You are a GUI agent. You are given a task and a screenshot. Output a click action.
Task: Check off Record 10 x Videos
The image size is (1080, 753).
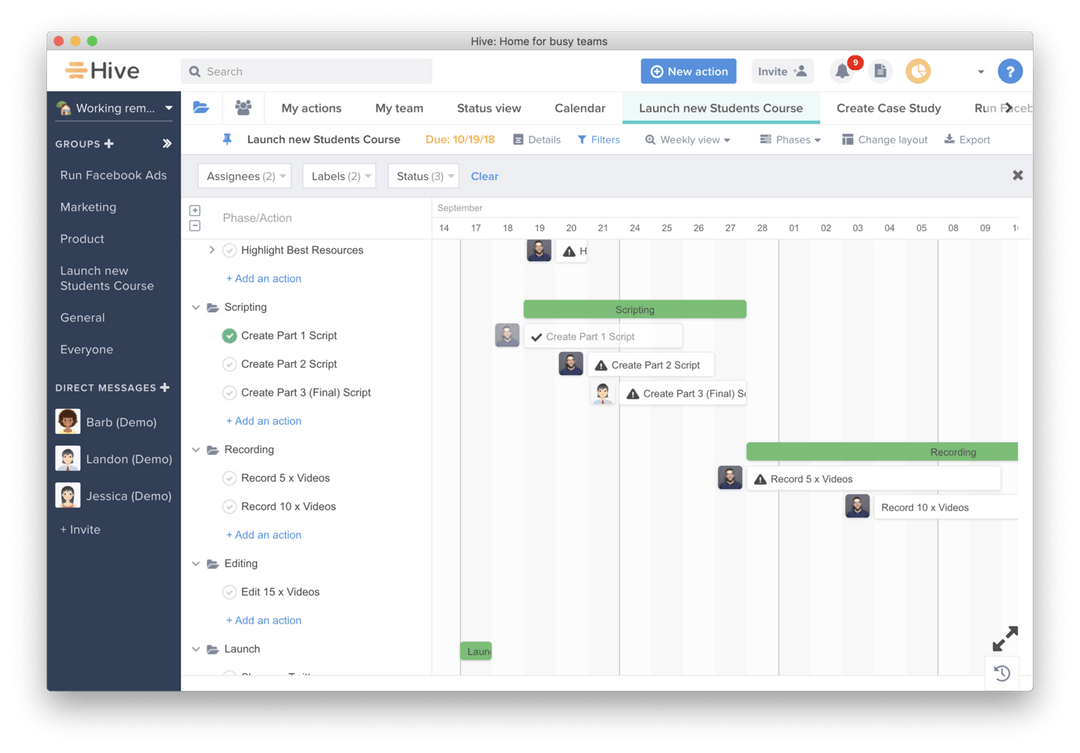229,506
